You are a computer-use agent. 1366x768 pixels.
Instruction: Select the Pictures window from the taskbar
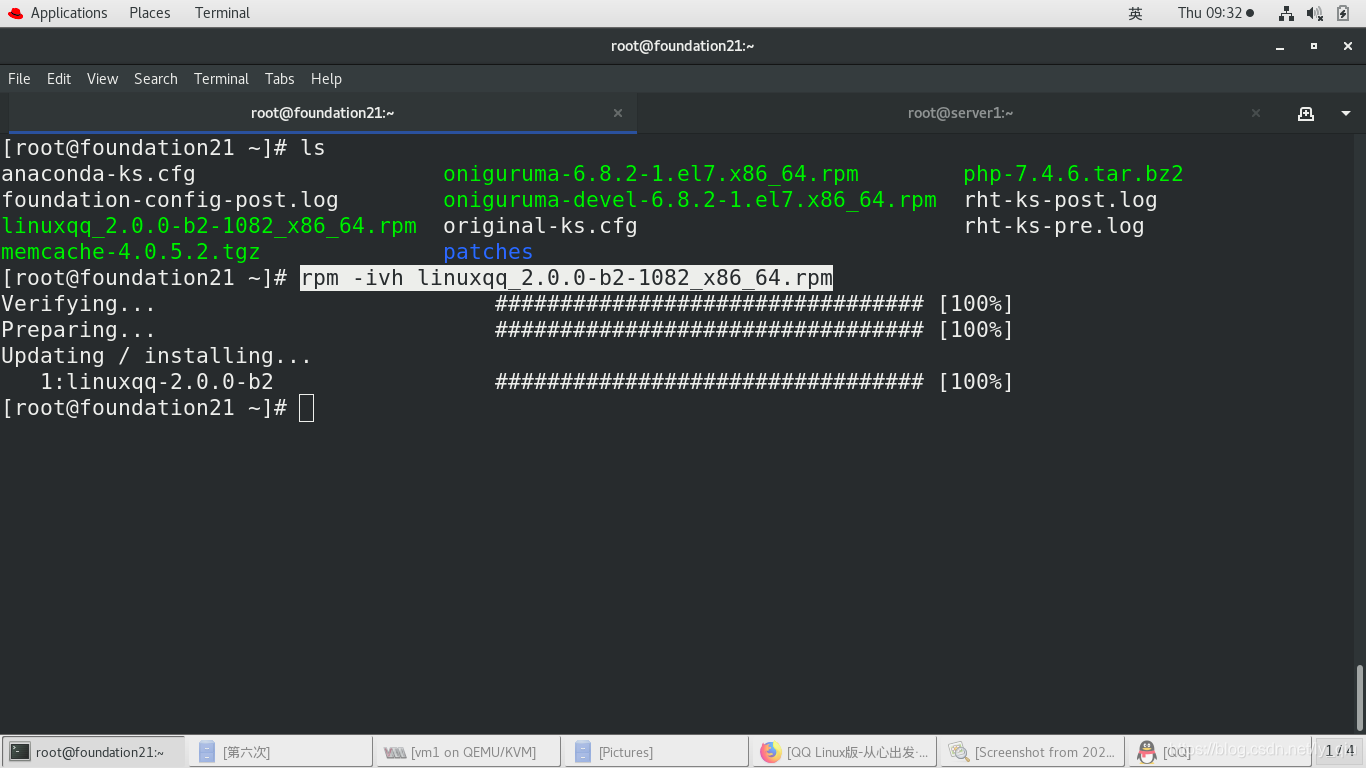[x=655, y=751]
